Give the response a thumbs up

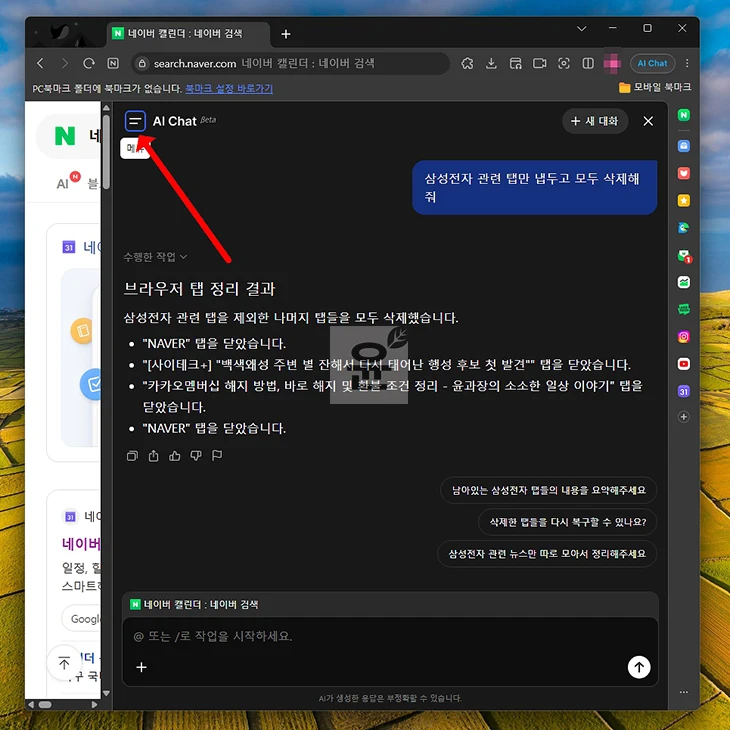tap(175, 456)
